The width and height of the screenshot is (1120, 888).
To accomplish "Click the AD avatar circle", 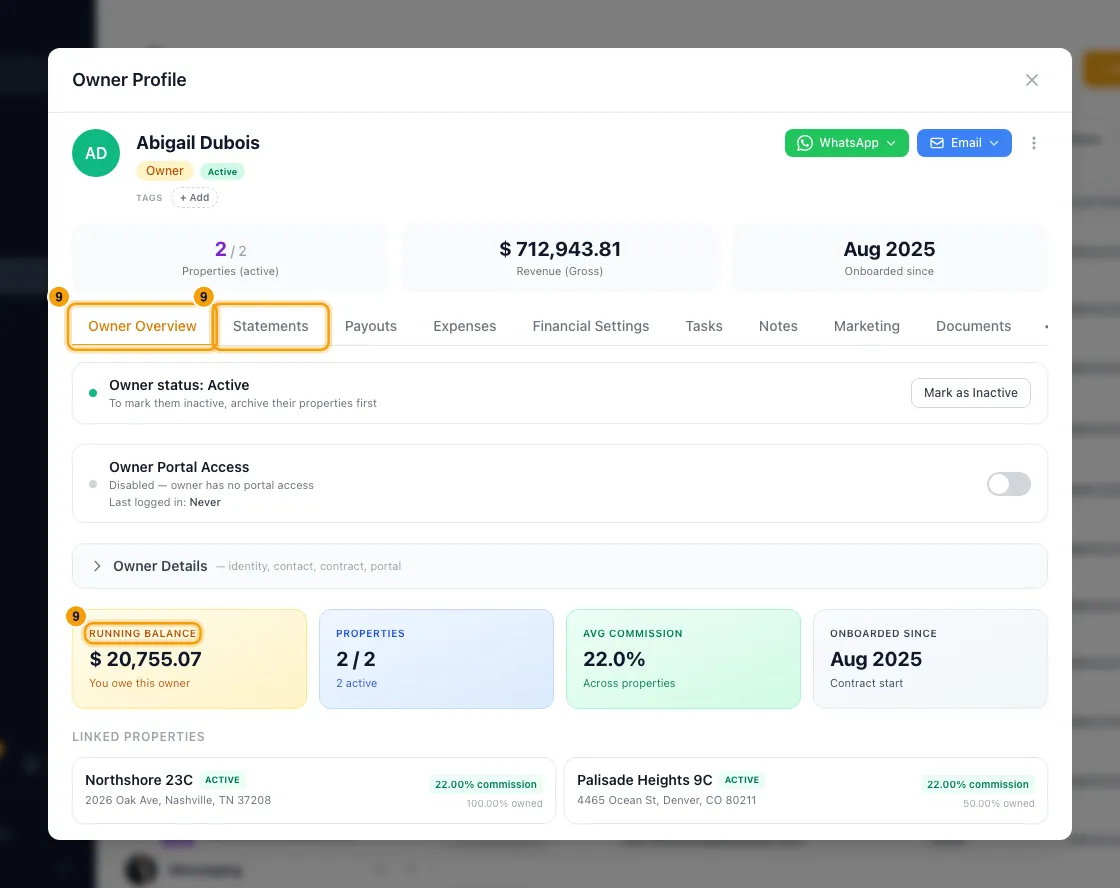I will (x=96, y=153).
